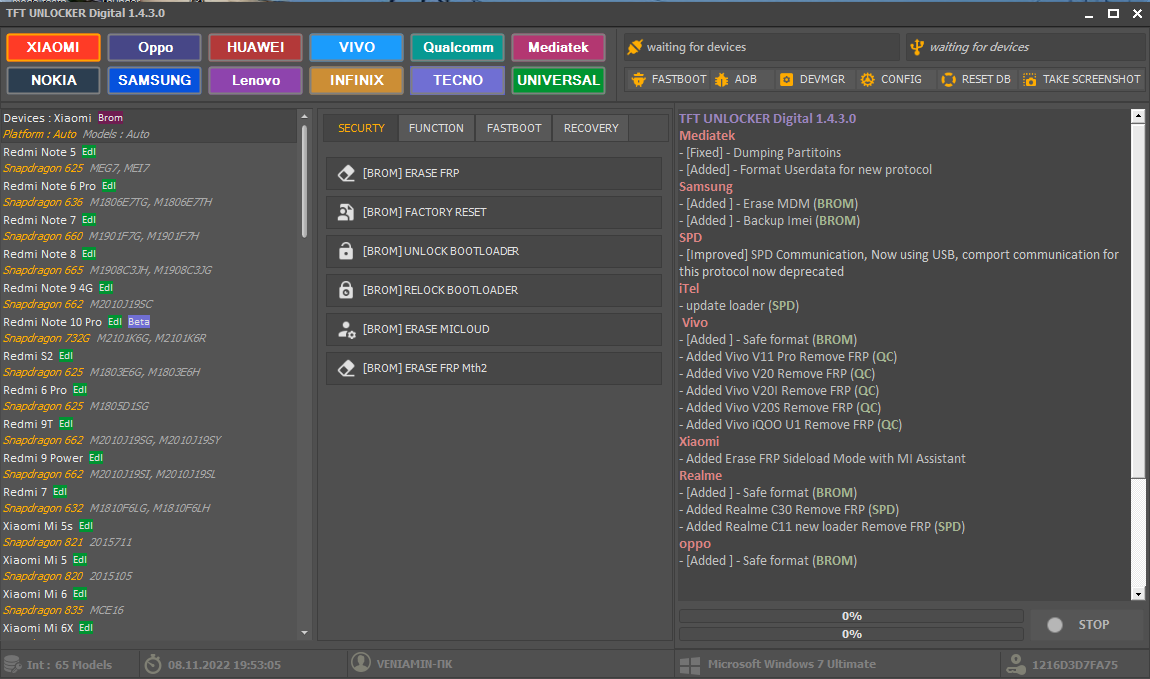The image size is (1150, 679).
Task: Click device list scroll down arrow
Action: [304, 633]
